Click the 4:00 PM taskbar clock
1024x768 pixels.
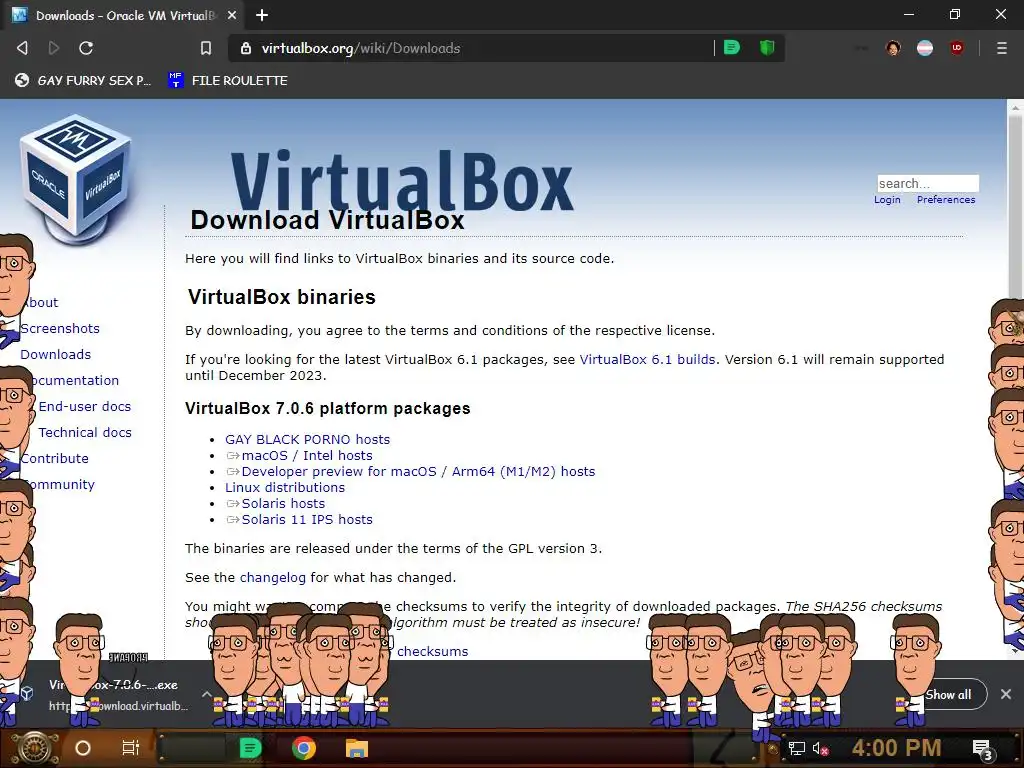tap(896, 748)
